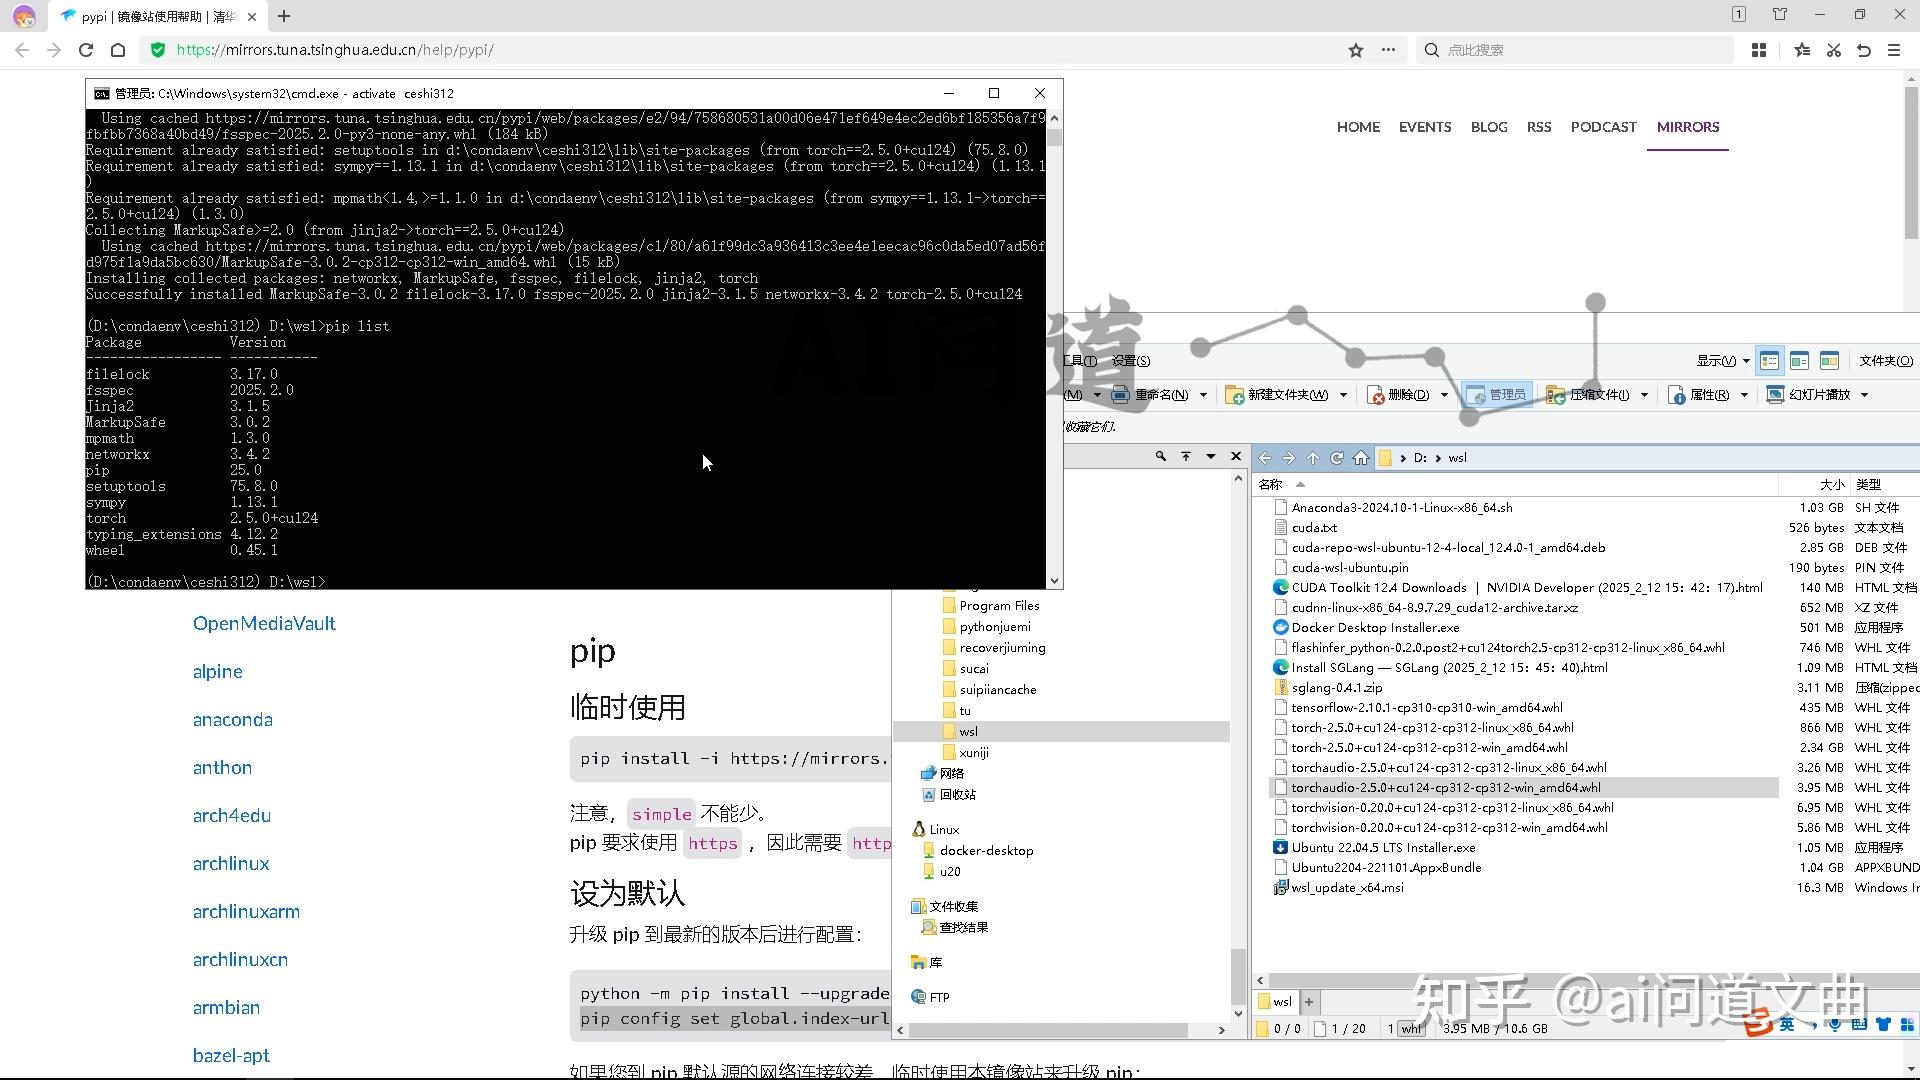Expand the dropdown arrow beside 新建文件夹

coord(1345,395)
